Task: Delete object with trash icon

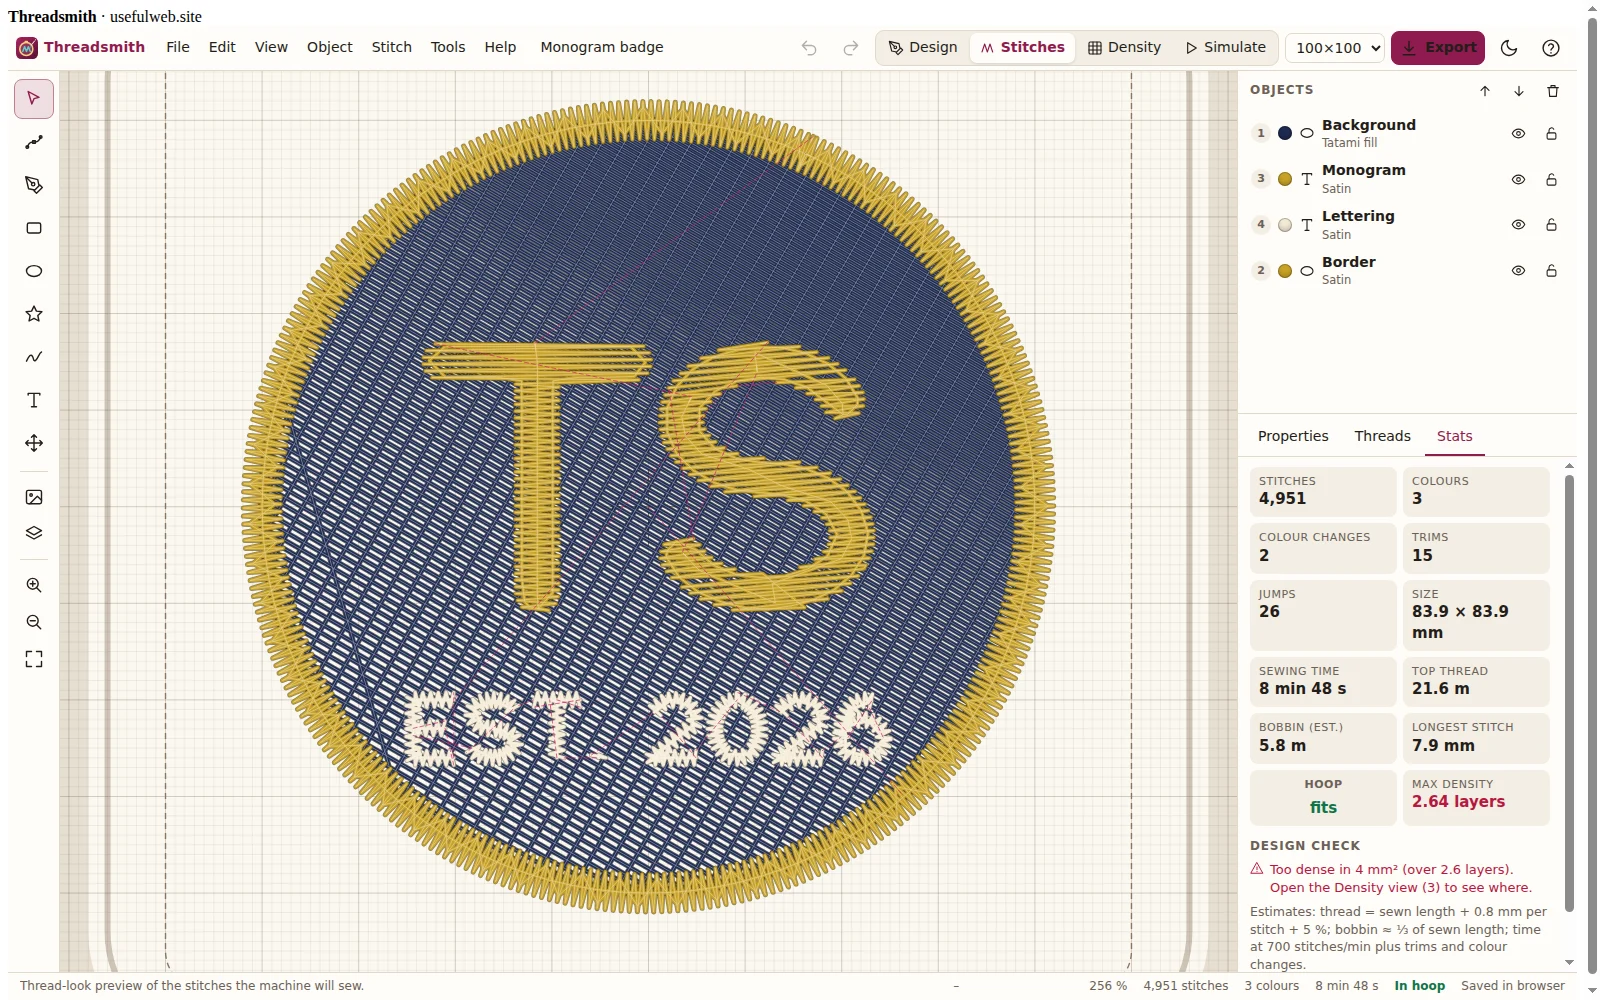Action: click(x=1553, y=91)
